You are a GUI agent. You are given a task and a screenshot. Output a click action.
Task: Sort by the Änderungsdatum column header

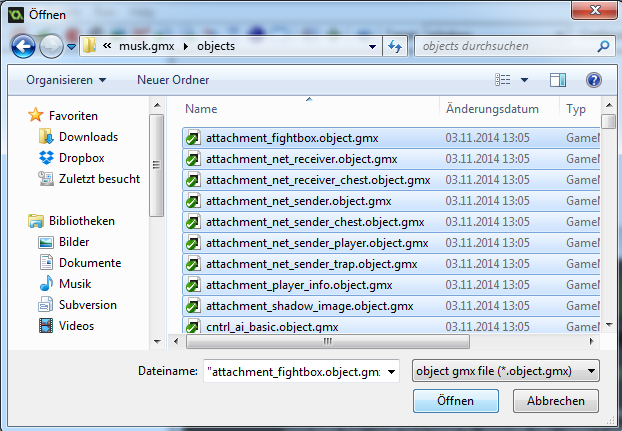point(492,109)
